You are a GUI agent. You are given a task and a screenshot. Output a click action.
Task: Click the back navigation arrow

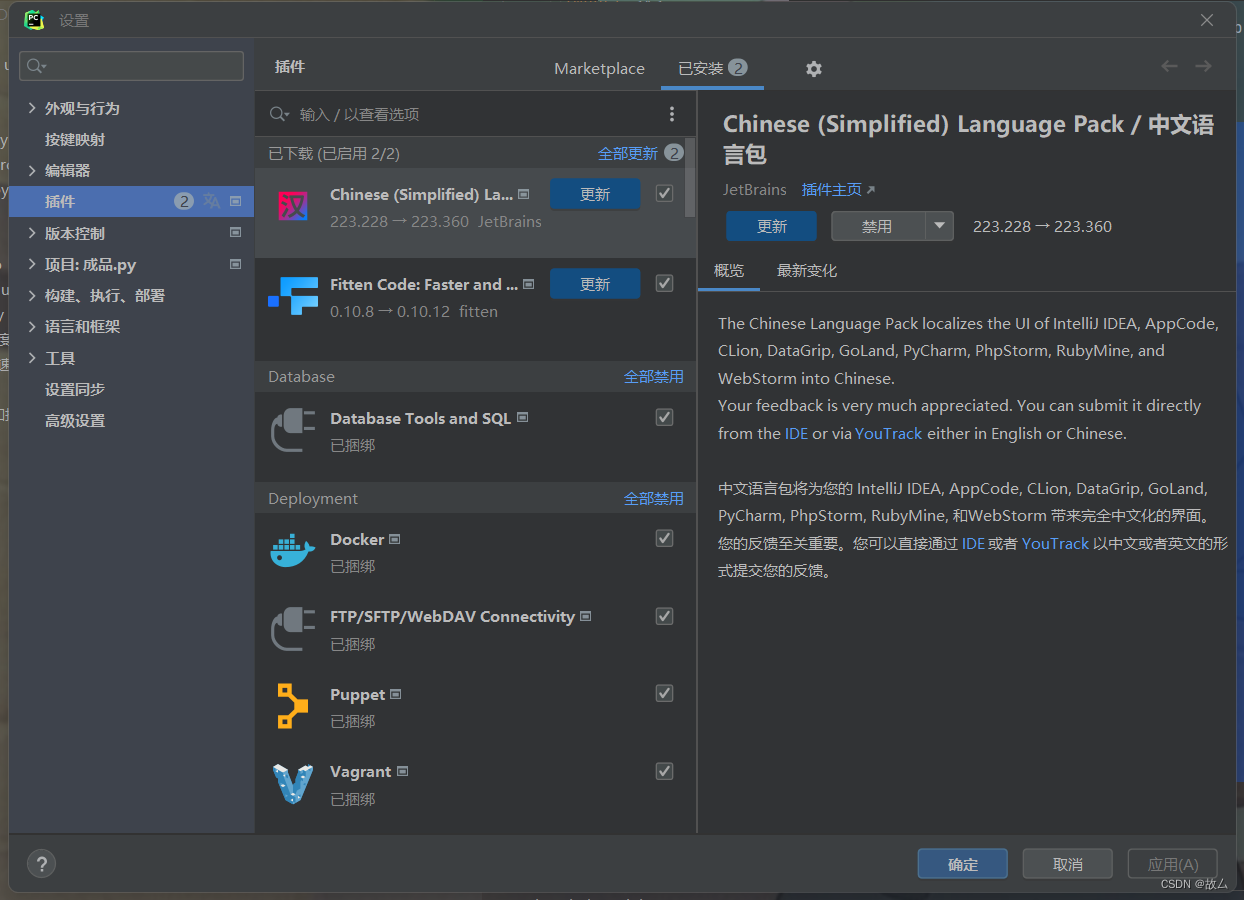tap(1169, 66)
